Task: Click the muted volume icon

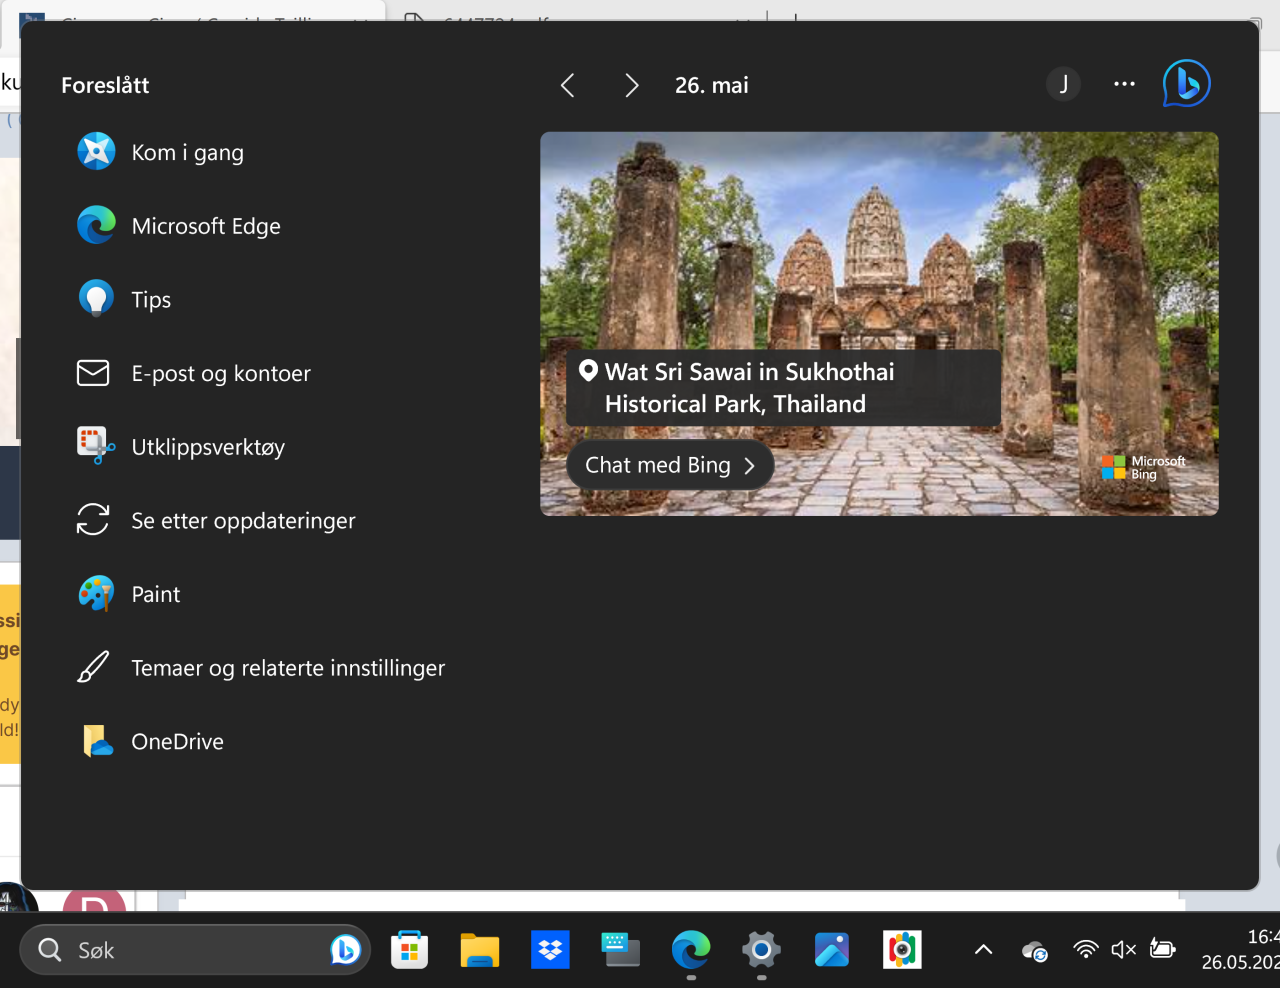Action: tap(1124, 950)
